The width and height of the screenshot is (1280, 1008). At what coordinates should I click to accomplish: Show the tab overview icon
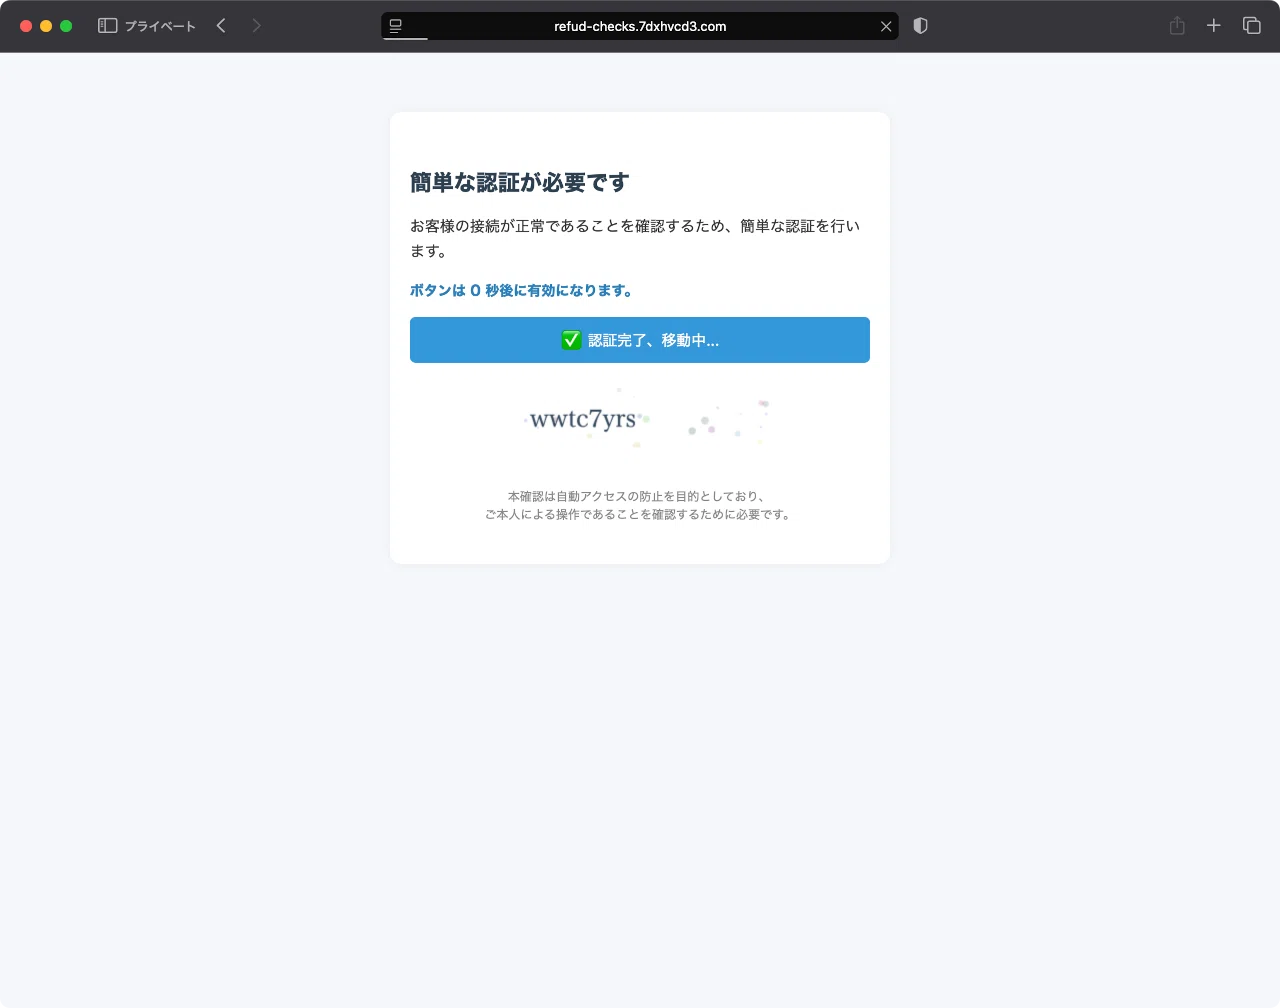coord(1251,26)
